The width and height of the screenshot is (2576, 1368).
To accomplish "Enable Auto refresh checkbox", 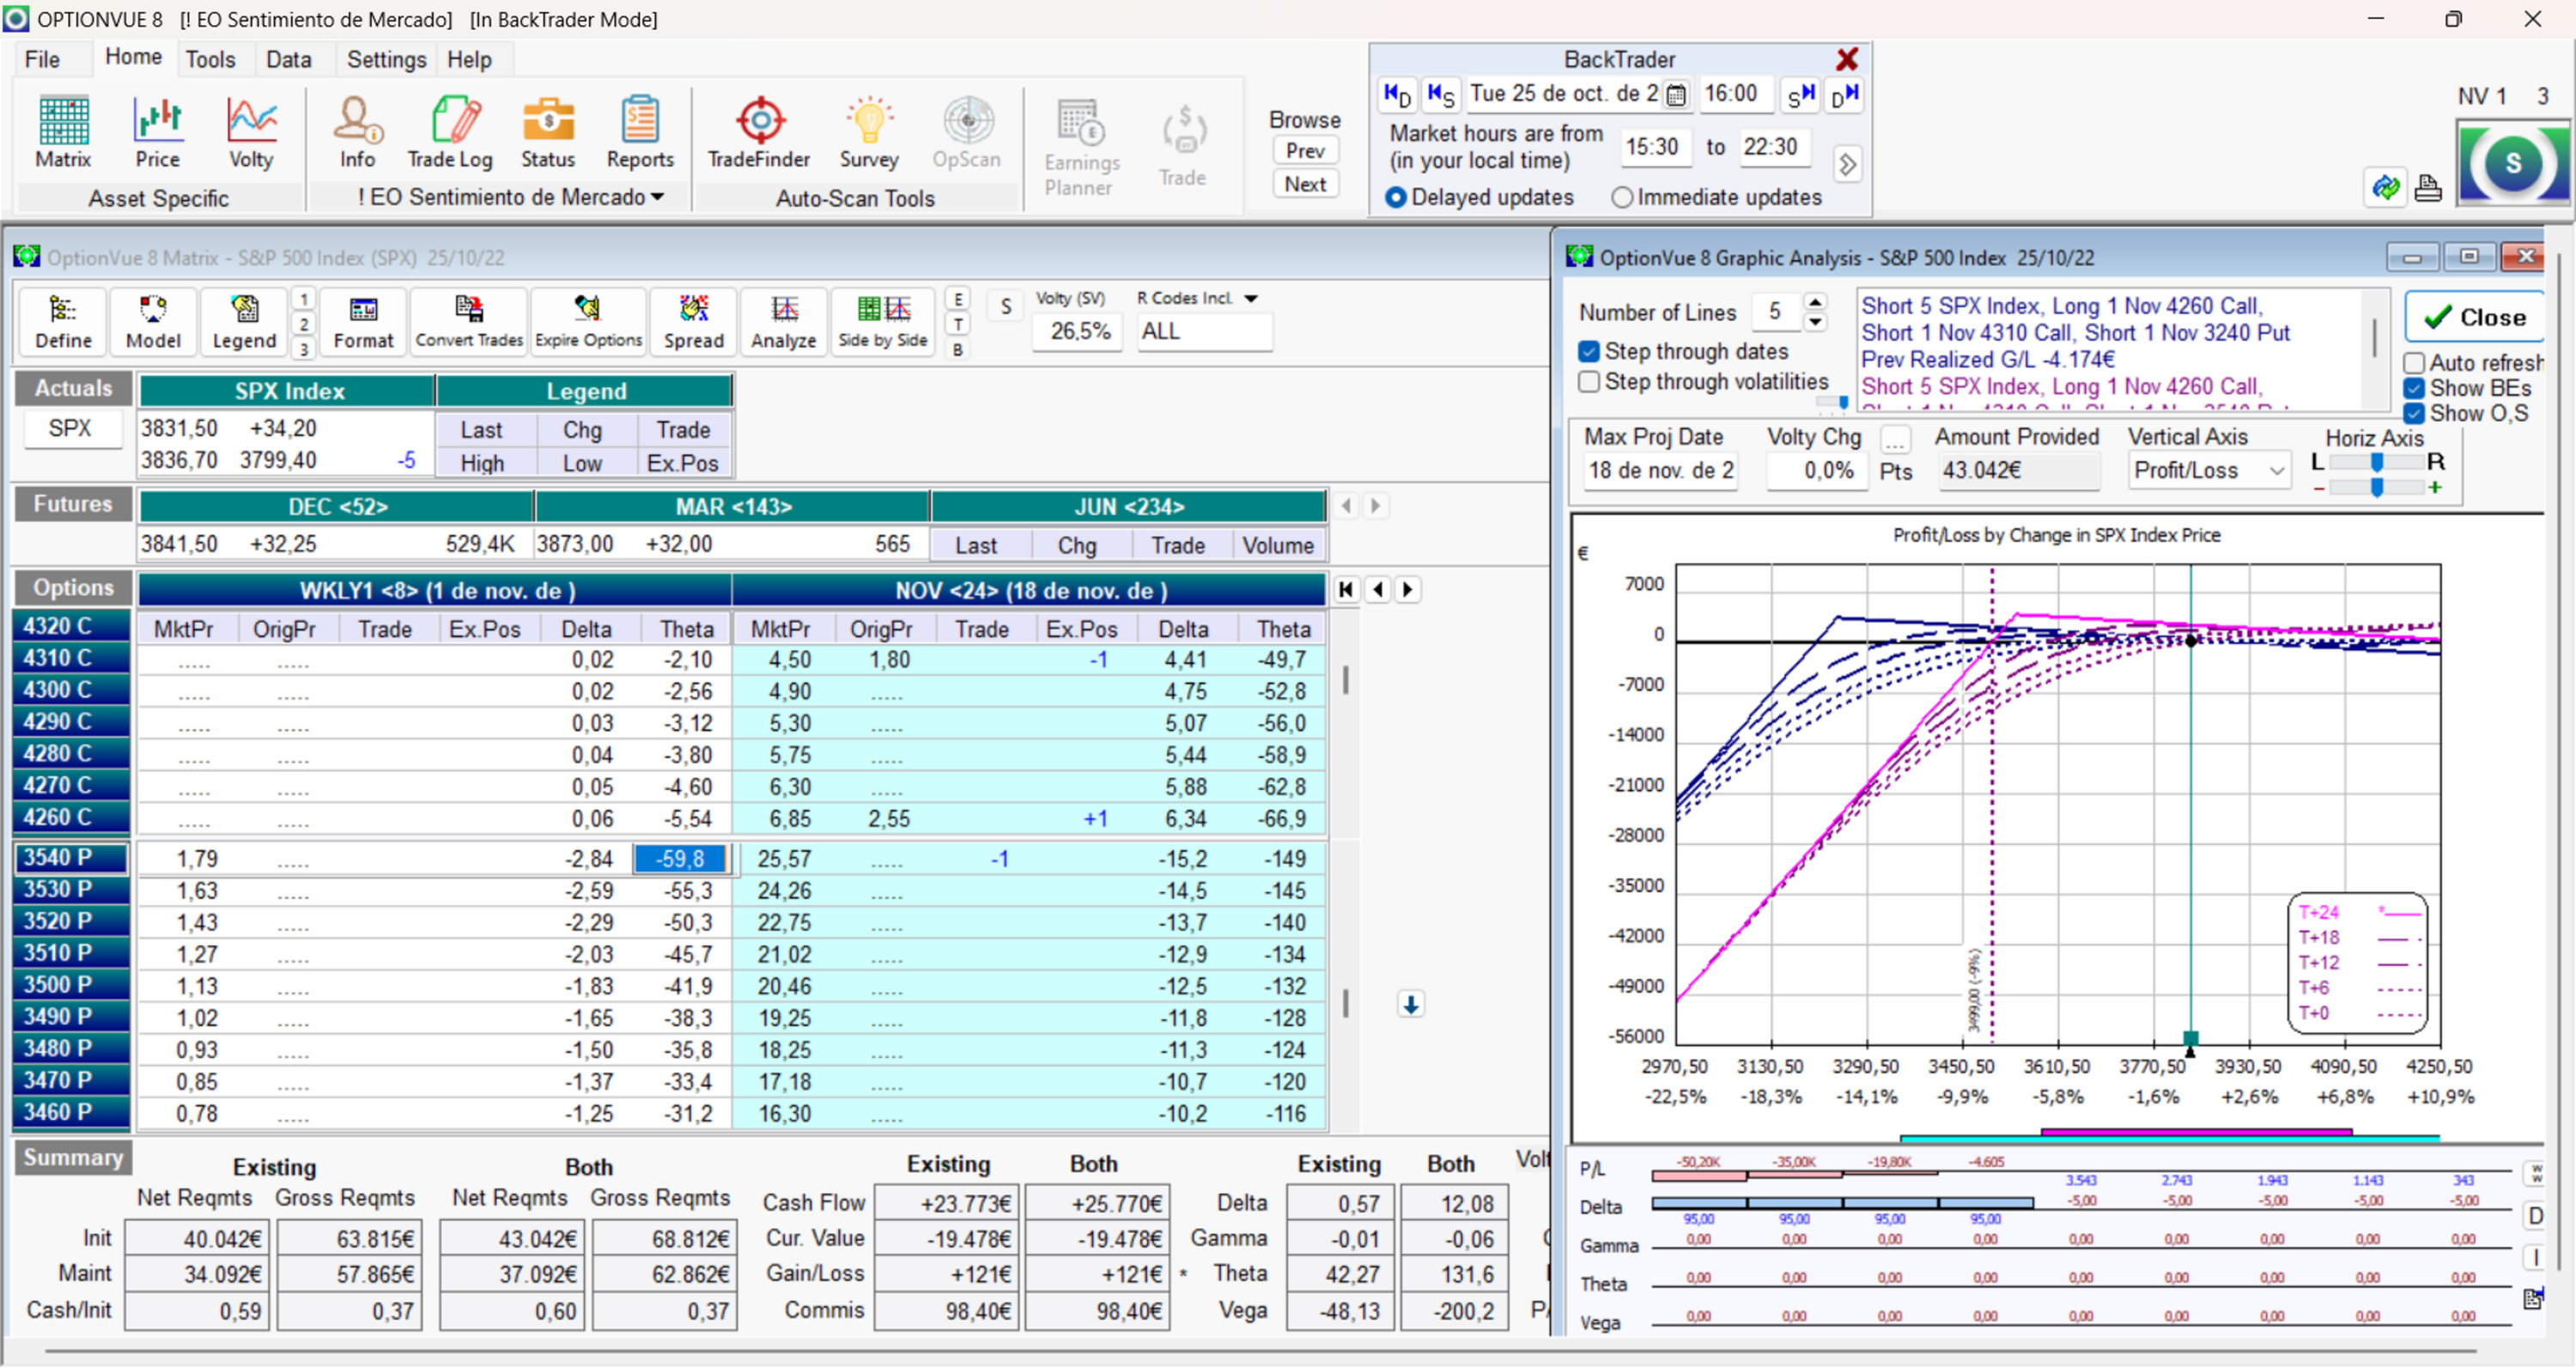I will point(2414,363).
